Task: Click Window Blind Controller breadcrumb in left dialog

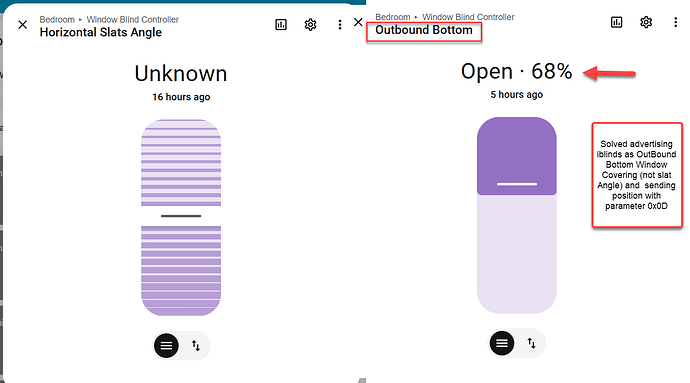Action: pos(132,20)
